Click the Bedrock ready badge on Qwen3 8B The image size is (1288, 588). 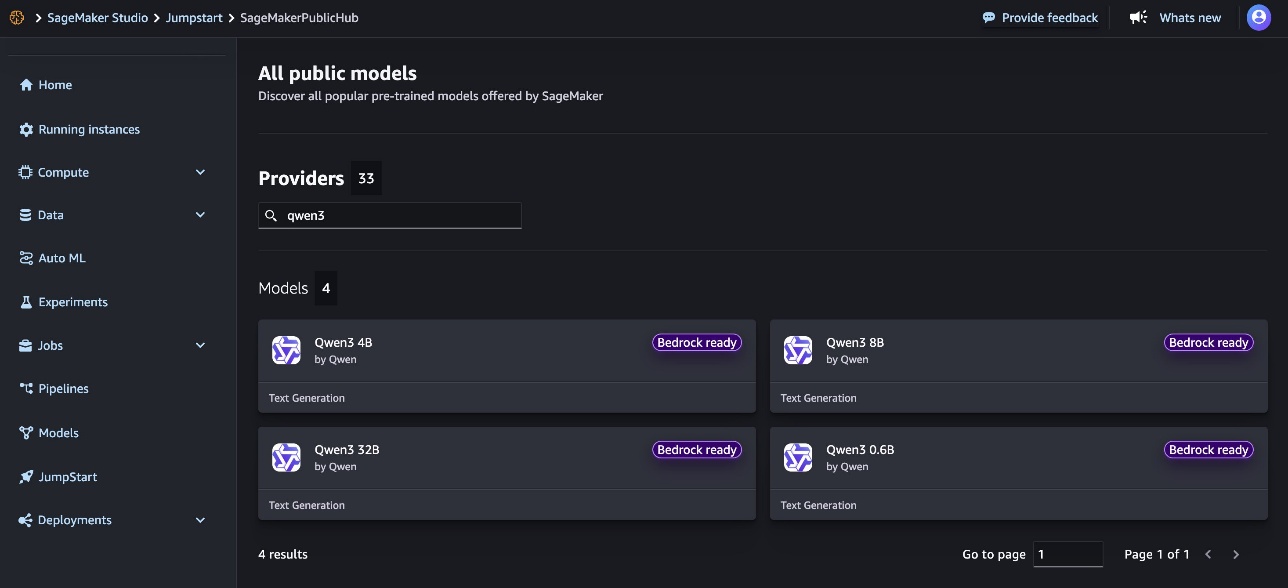tap(1208, 343)
